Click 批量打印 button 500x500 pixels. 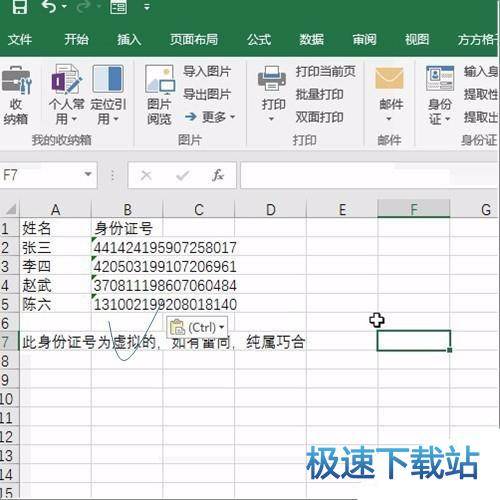click(x=319, y=94)
